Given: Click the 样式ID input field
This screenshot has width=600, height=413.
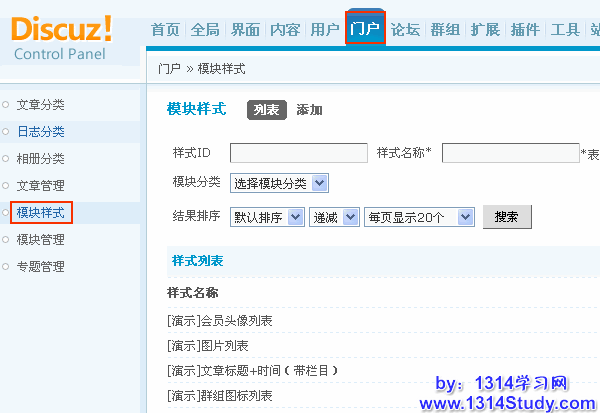Looking at the screenshot, I should (299, 153).
